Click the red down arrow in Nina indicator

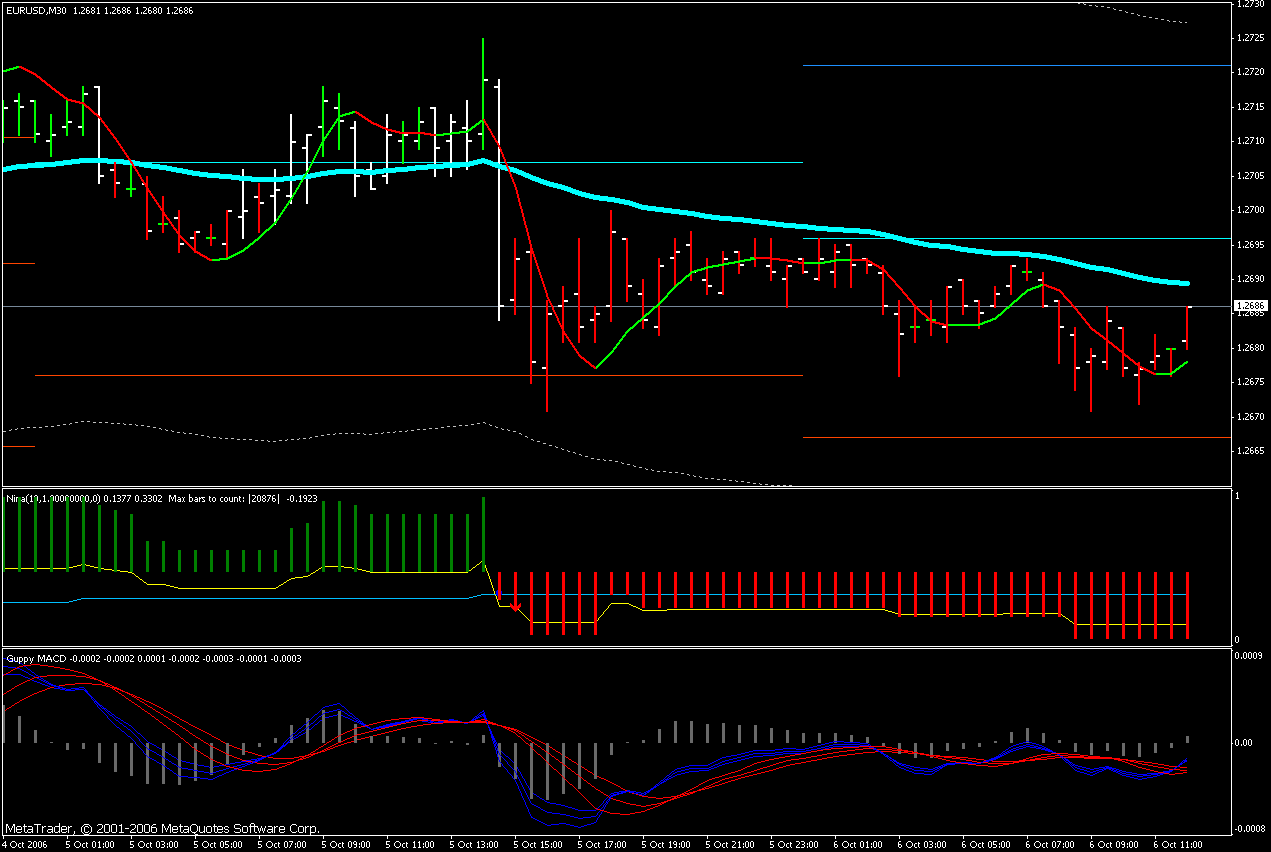515,606
